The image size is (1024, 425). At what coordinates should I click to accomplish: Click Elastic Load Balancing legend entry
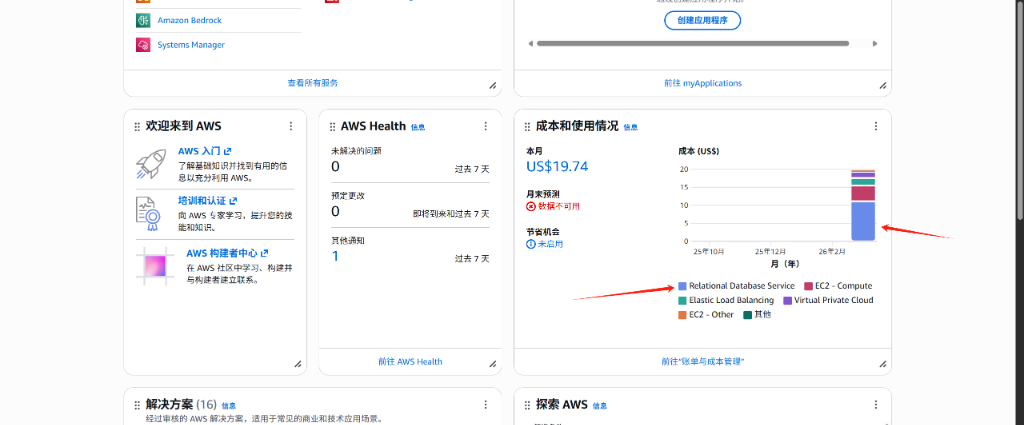pyautogui.click(x=726, y=300)
